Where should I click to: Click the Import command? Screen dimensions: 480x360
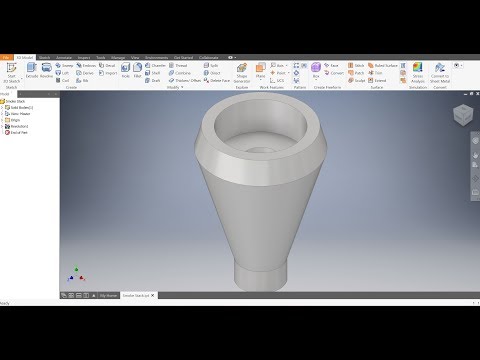click(108, 73)
